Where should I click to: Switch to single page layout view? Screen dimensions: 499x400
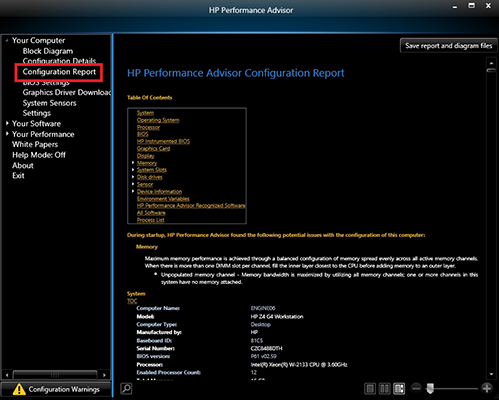click(x=370, y=388)
